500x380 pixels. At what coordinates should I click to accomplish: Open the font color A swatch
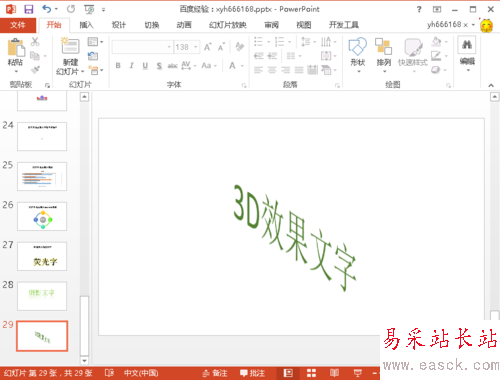232,66
